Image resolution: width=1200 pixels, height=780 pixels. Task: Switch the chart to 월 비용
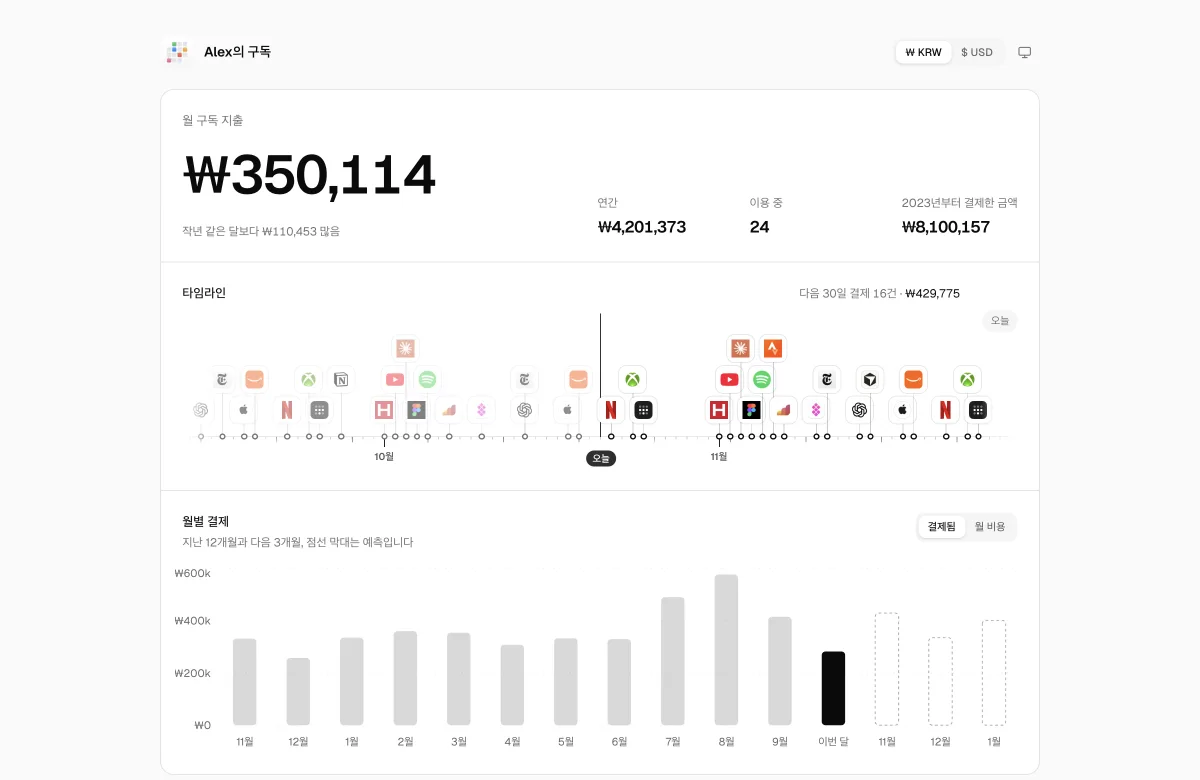(x=990, y=526)
